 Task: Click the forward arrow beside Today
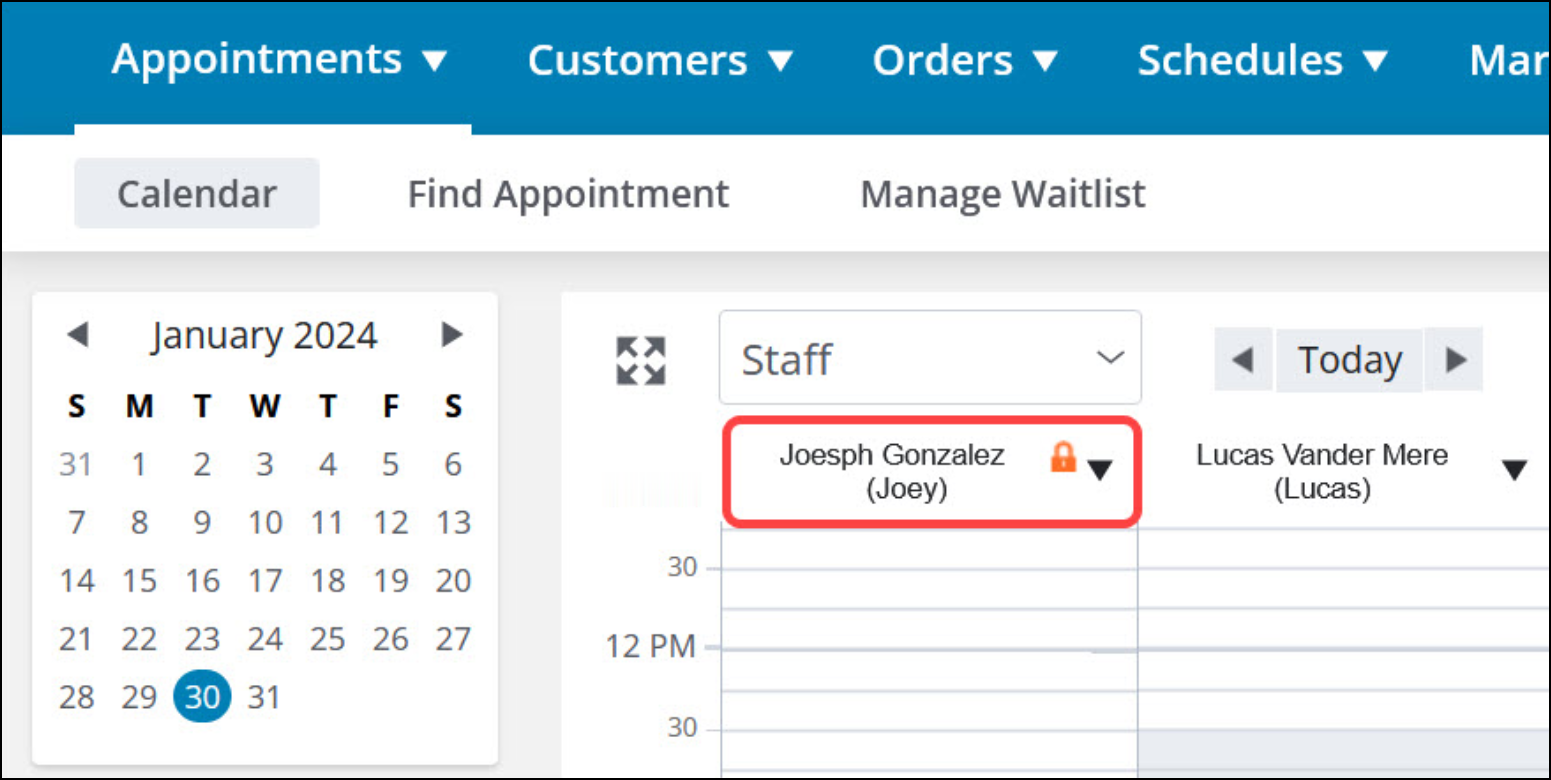pos(1455,359)
